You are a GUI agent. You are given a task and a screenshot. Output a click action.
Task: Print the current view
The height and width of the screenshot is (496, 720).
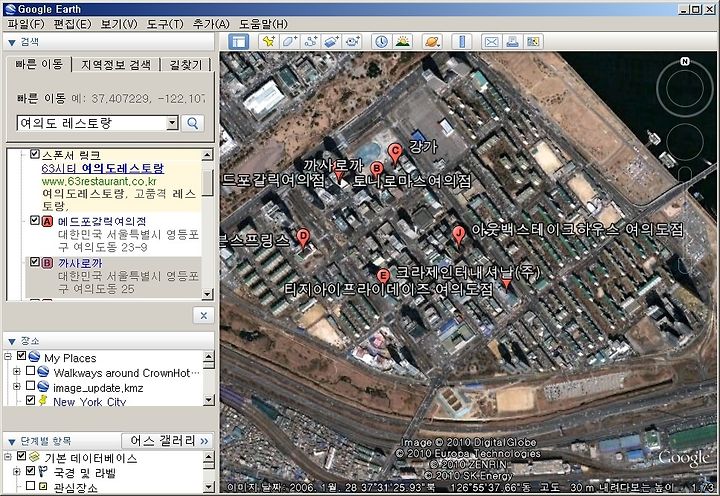(x=512, y=42)
